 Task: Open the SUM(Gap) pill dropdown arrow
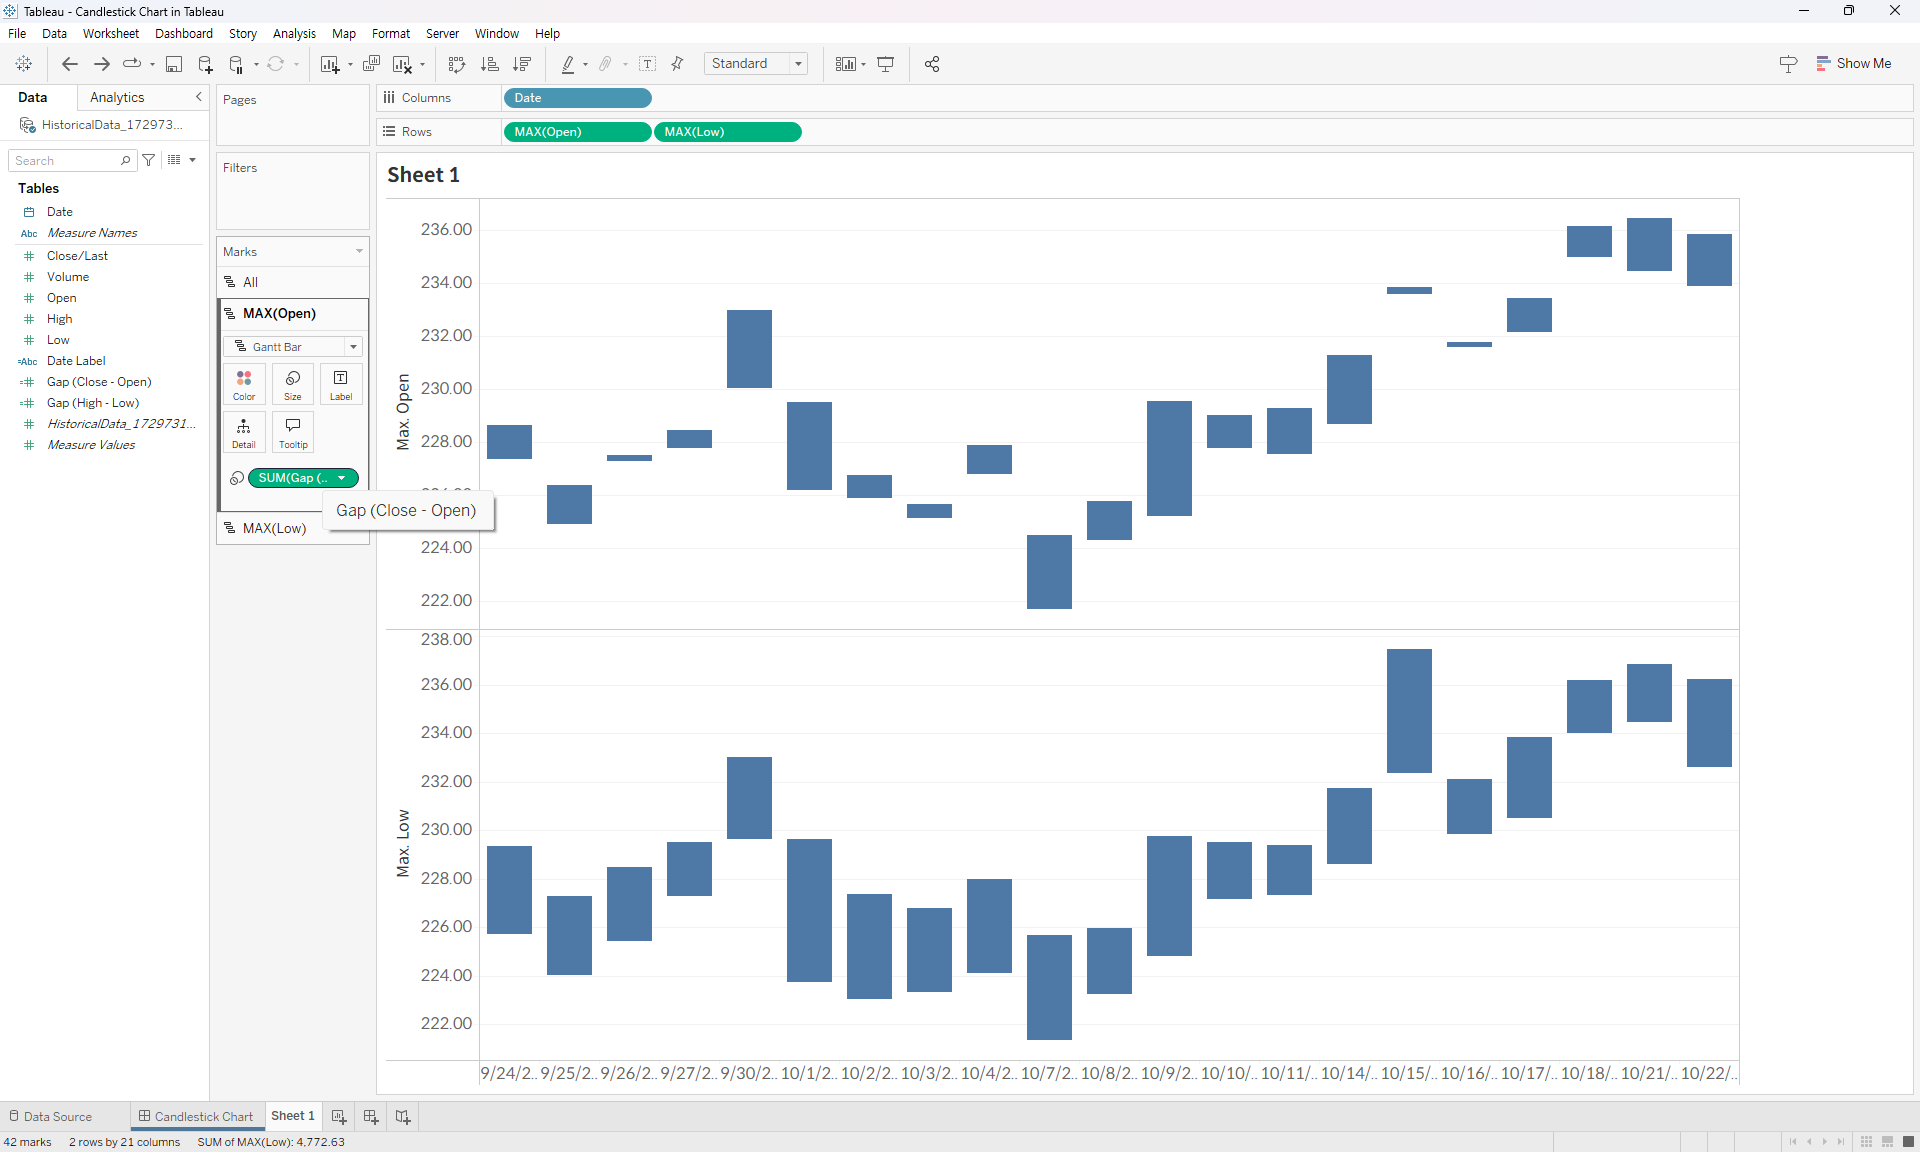click(x=342, y=478)
